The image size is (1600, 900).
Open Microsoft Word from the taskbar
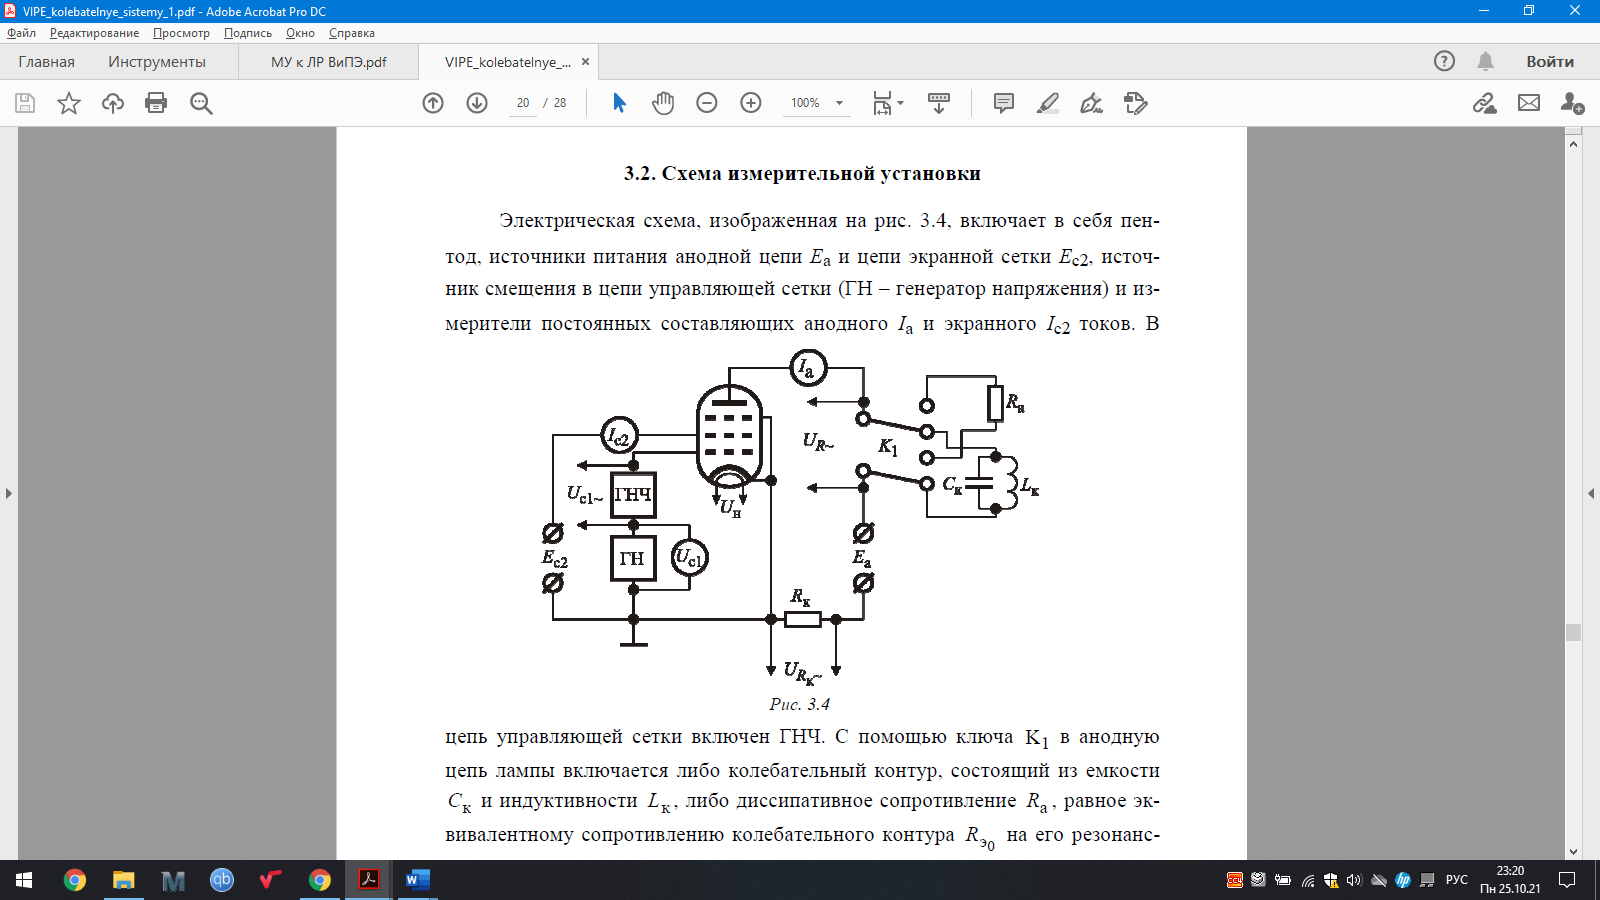point(418,880)
